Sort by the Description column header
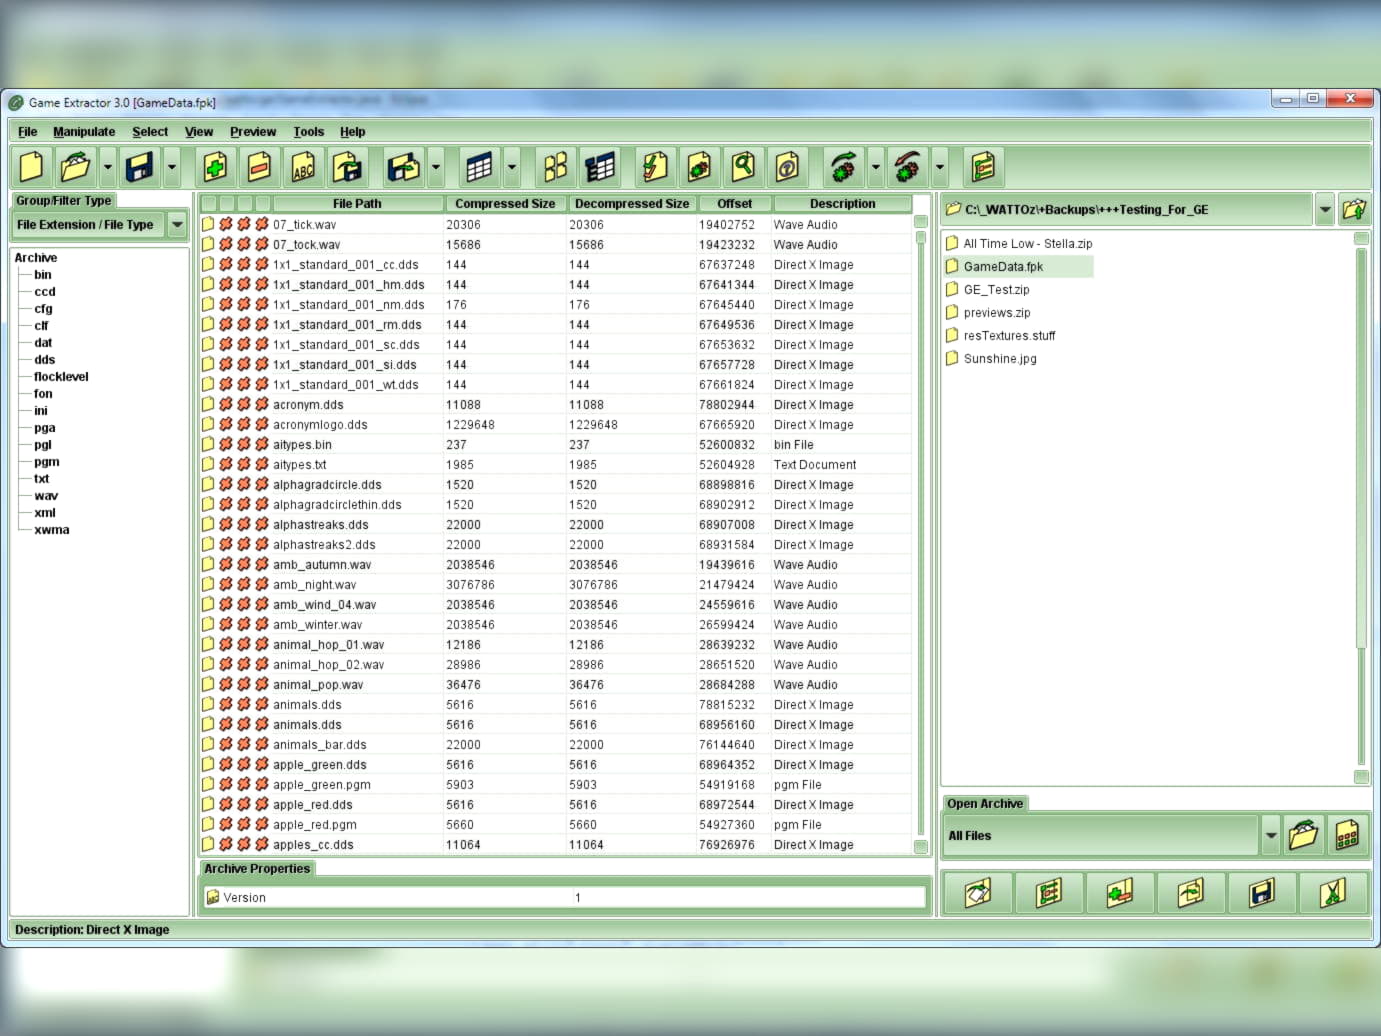 point(842,204)
